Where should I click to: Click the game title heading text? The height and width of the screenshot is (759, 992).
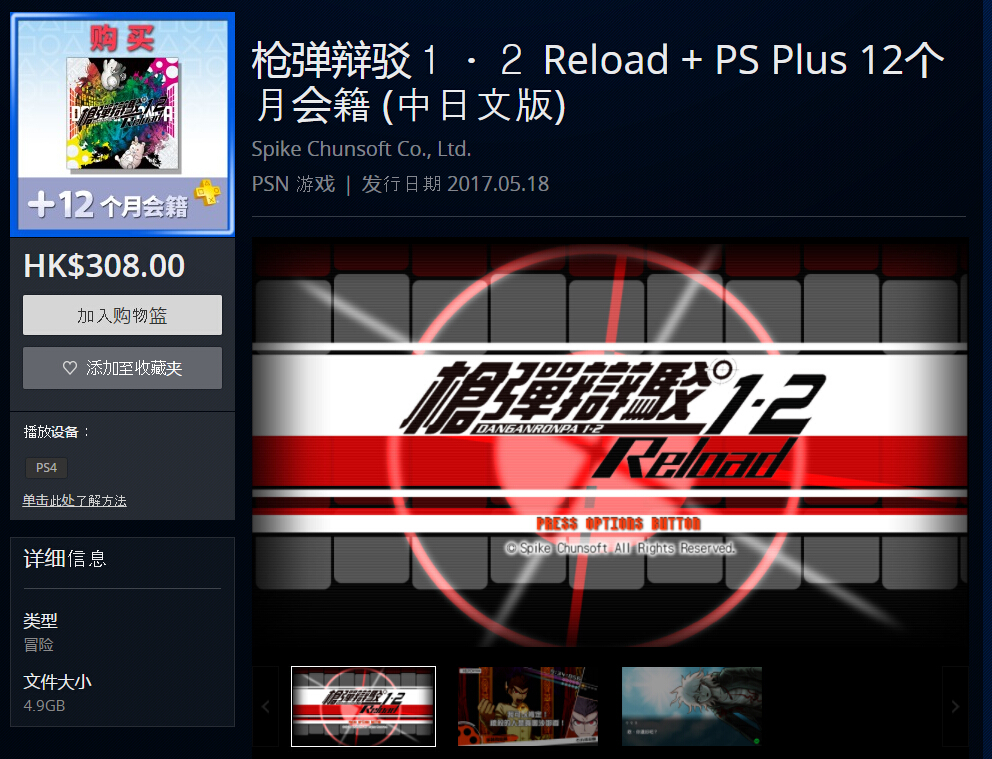[598, 82]
